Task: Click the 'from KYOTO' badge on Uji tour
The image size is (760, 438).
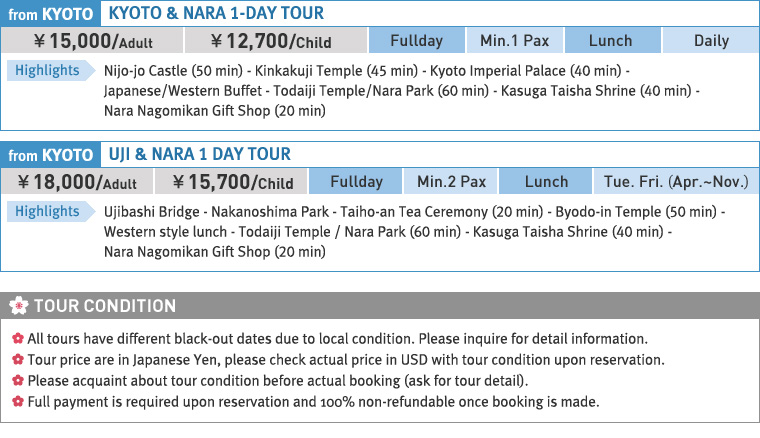Action: coord(50,155)
